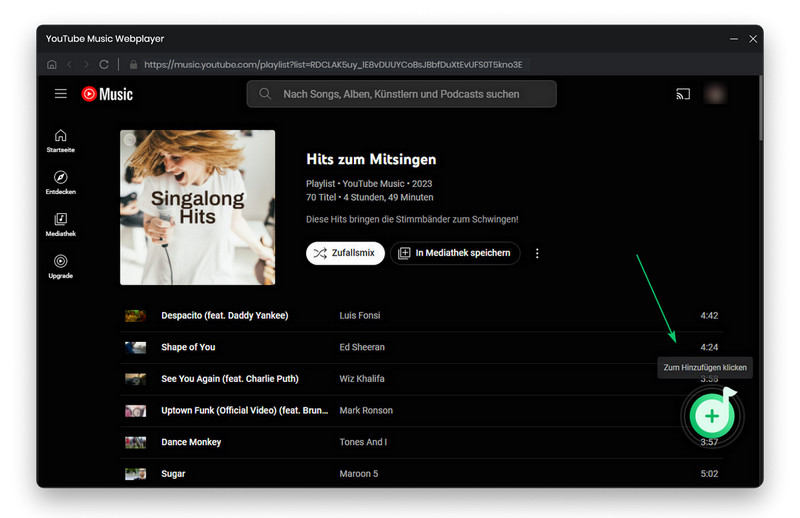This screenshot has height=518, width=800.
Task: Open Upgrade in the sidebar
Action: click(x=61, y=267)
